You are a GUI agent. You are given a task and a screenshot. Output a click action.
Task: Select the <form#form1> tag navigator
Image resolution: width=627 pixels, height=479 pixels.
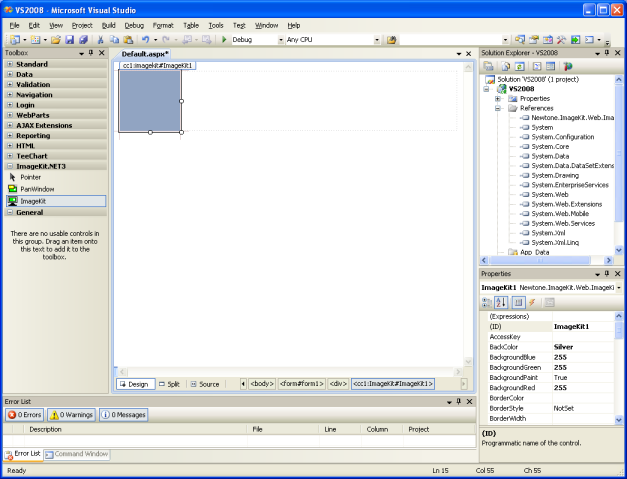[x=302, y=384]
